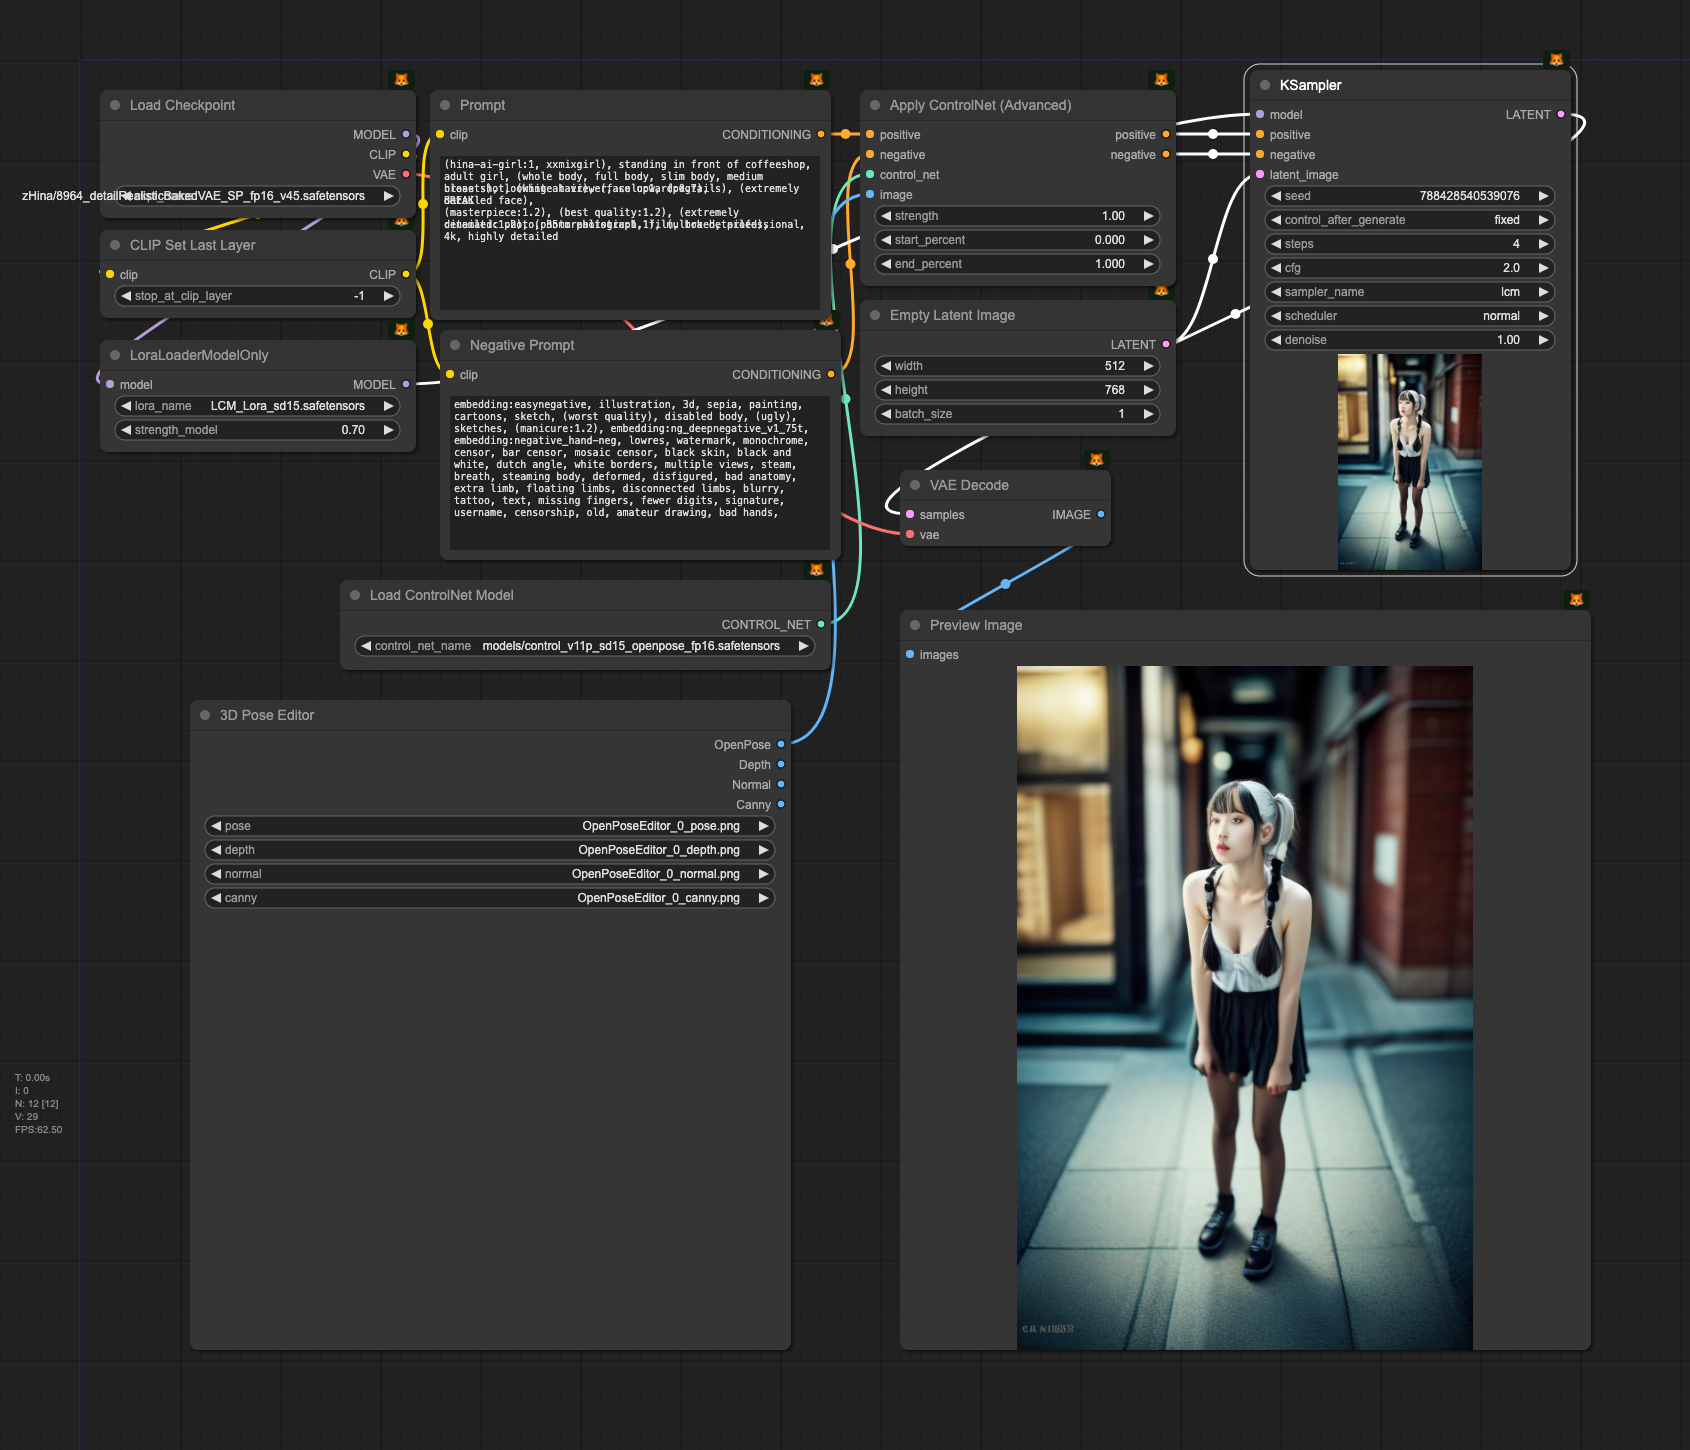Click the start_percent value field in Apply ControlNet
Screen dimensions: 1690x1450
pos(1018,240)
